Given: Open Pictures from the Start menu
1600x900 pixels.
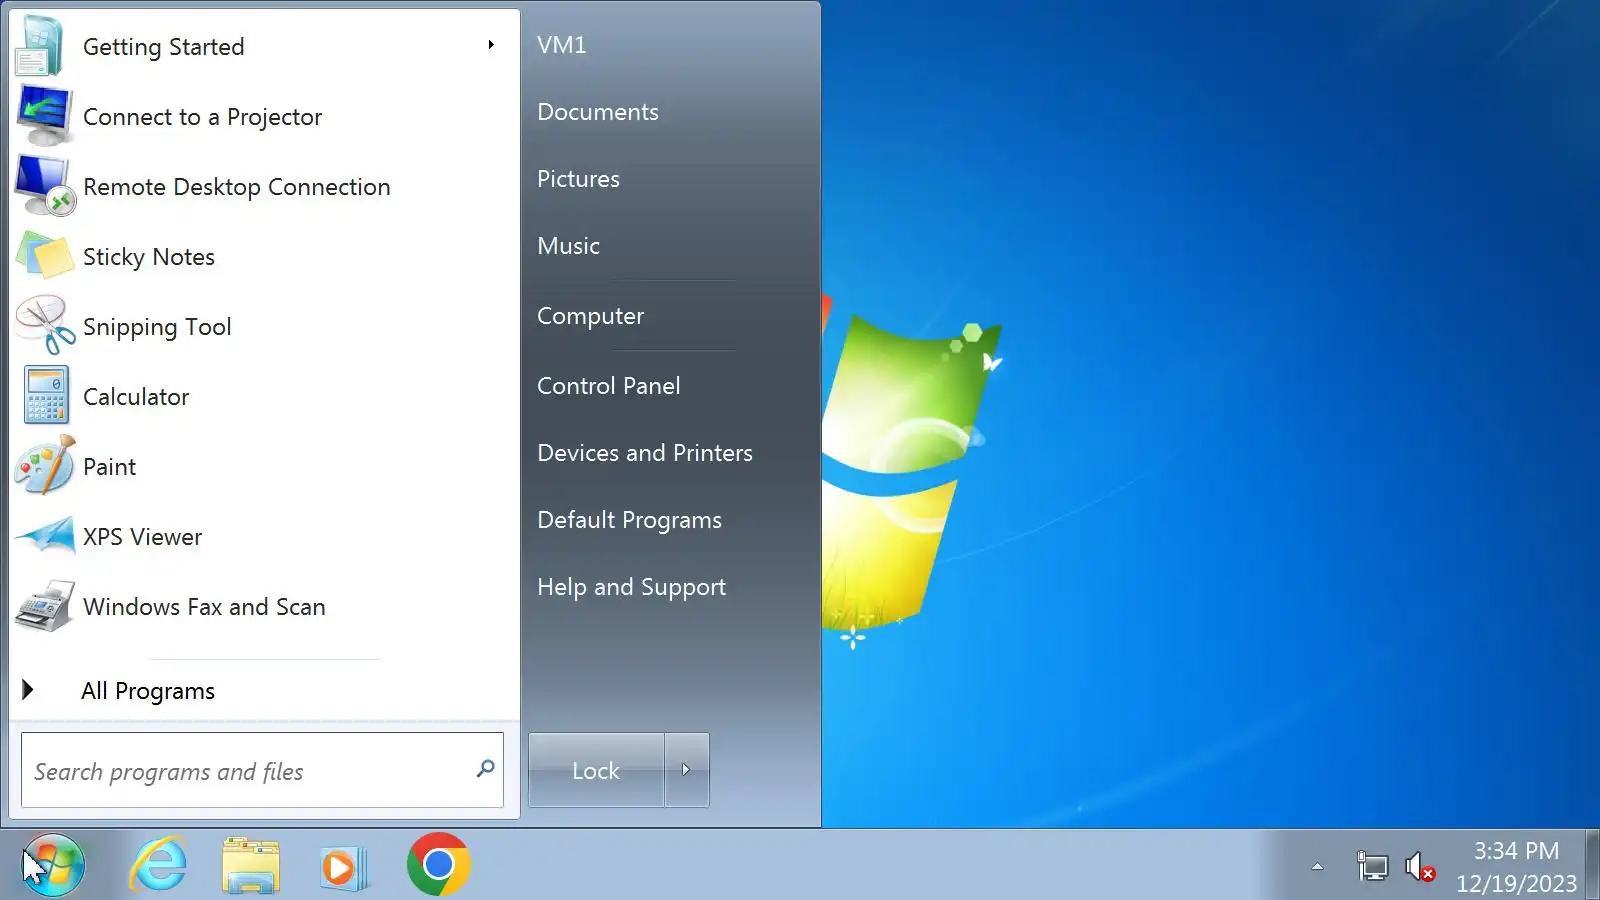Looking at the screenshot, I should tap(578, 179).
